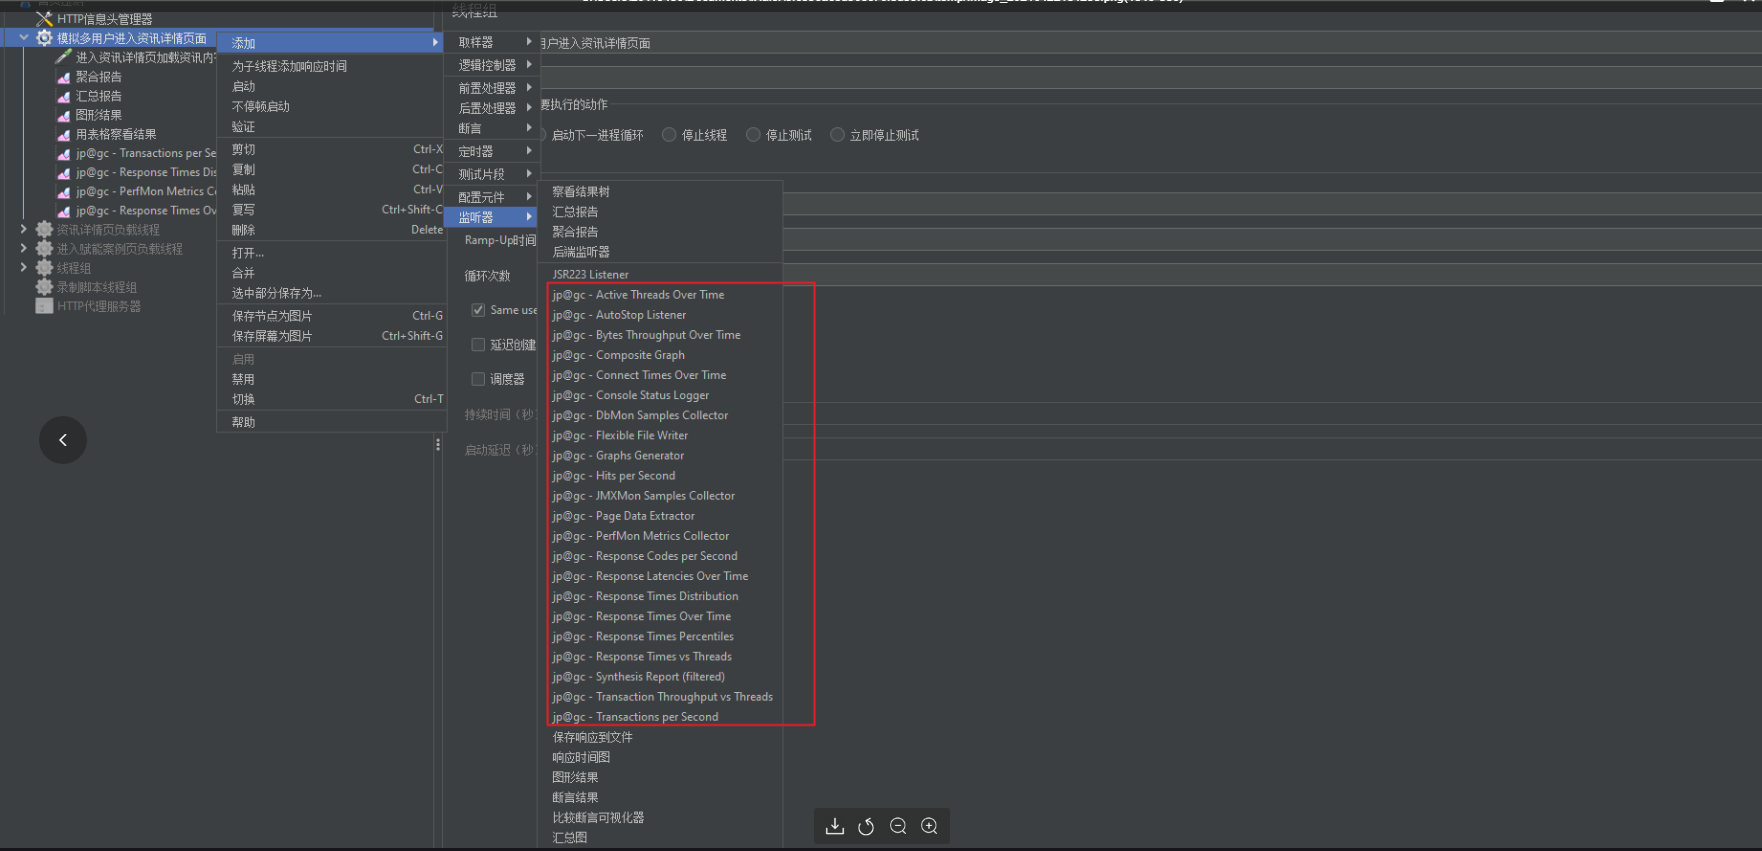Expand the 资讯详情页负载线程 tree node
The height and width of the screenshot is (851, 1762).
pos(24,230)
